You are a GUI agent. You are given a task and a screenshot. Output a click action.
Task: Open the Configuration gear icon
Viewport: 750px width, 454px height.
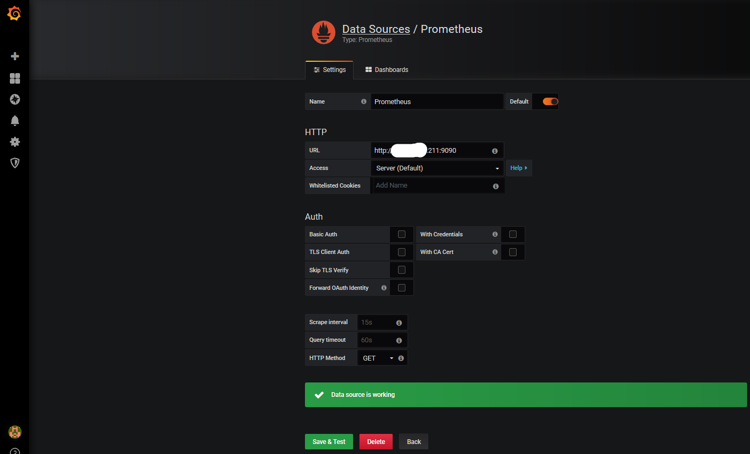pyautogui.click(x=15, y=142)
